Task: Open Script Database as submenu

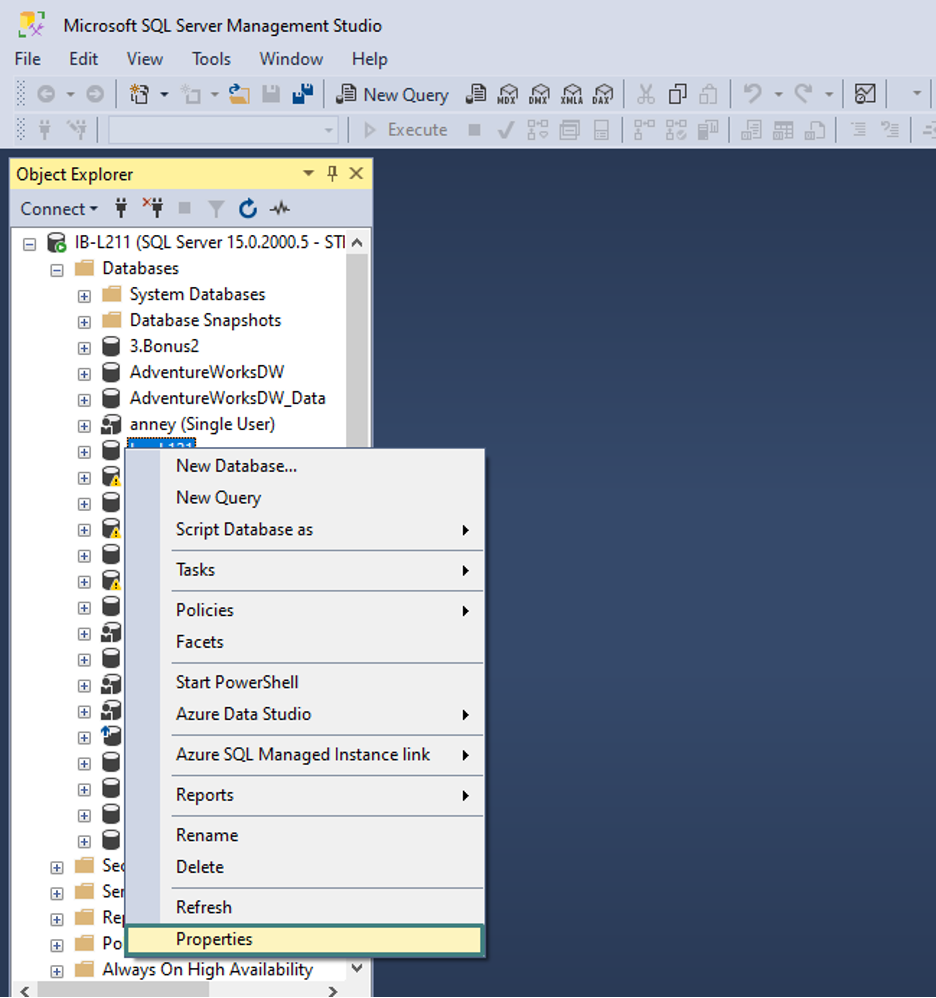Action: 304,530
